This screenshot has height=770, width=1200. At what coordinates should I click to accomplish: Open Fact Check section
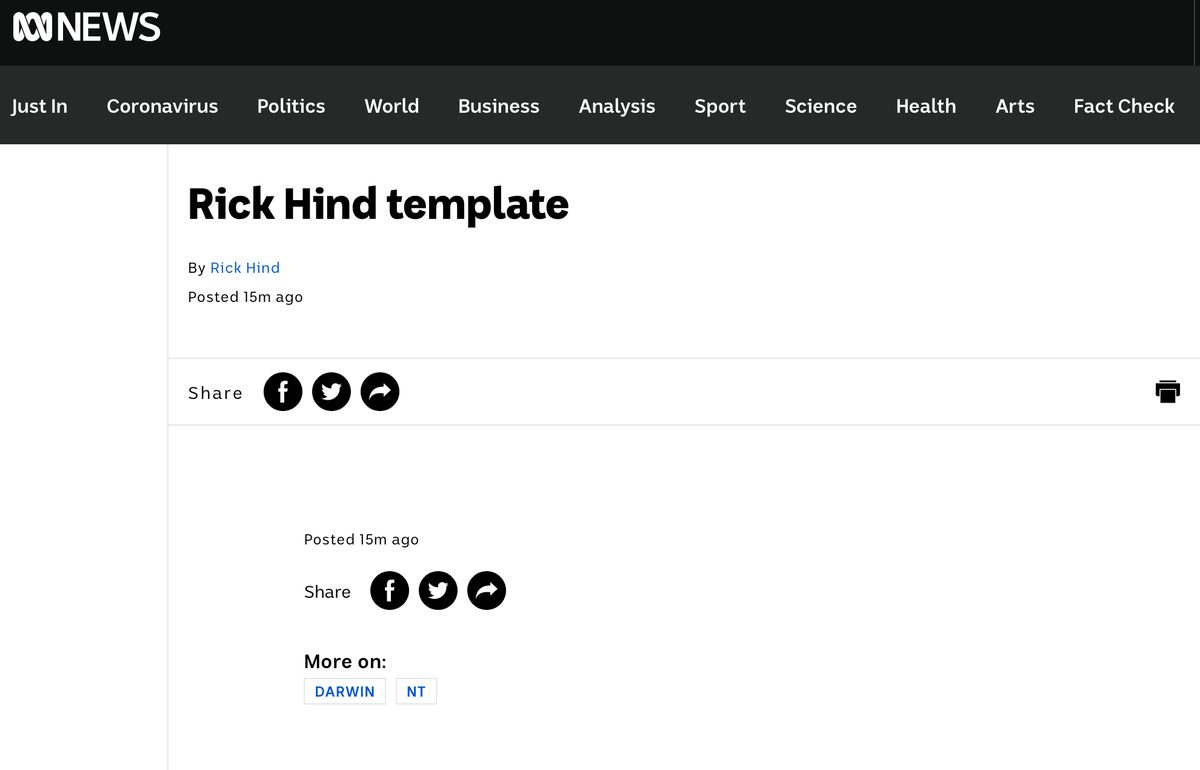1124,106
